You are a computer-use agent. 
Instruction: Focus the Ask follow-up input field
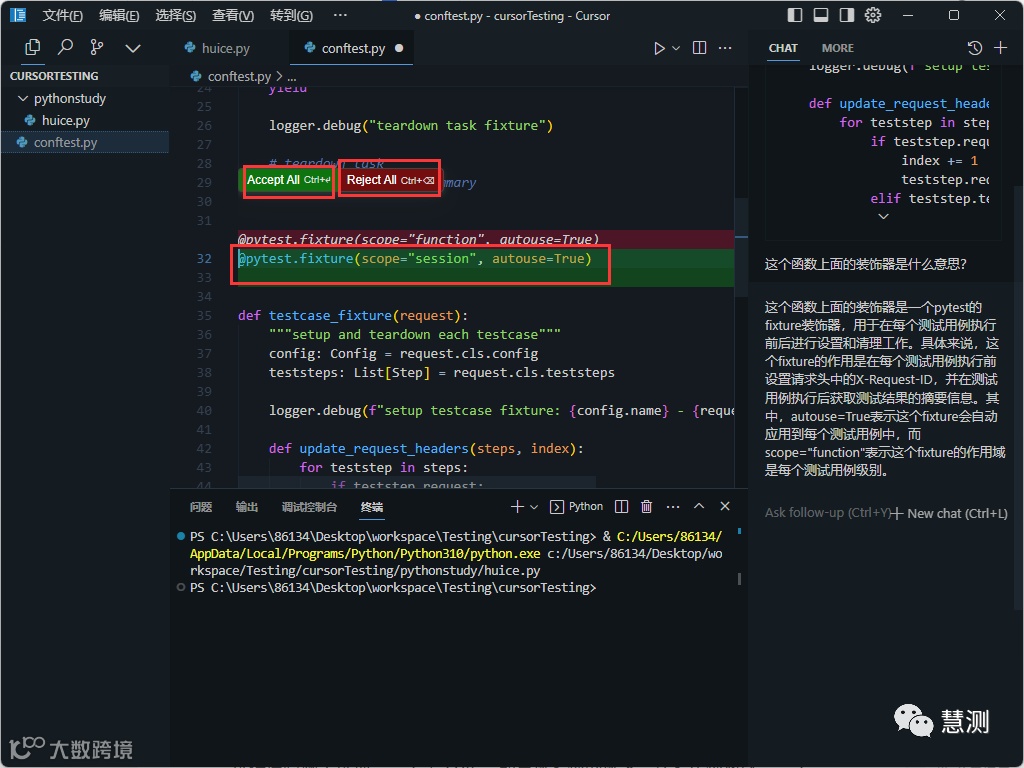coord(827,513)
